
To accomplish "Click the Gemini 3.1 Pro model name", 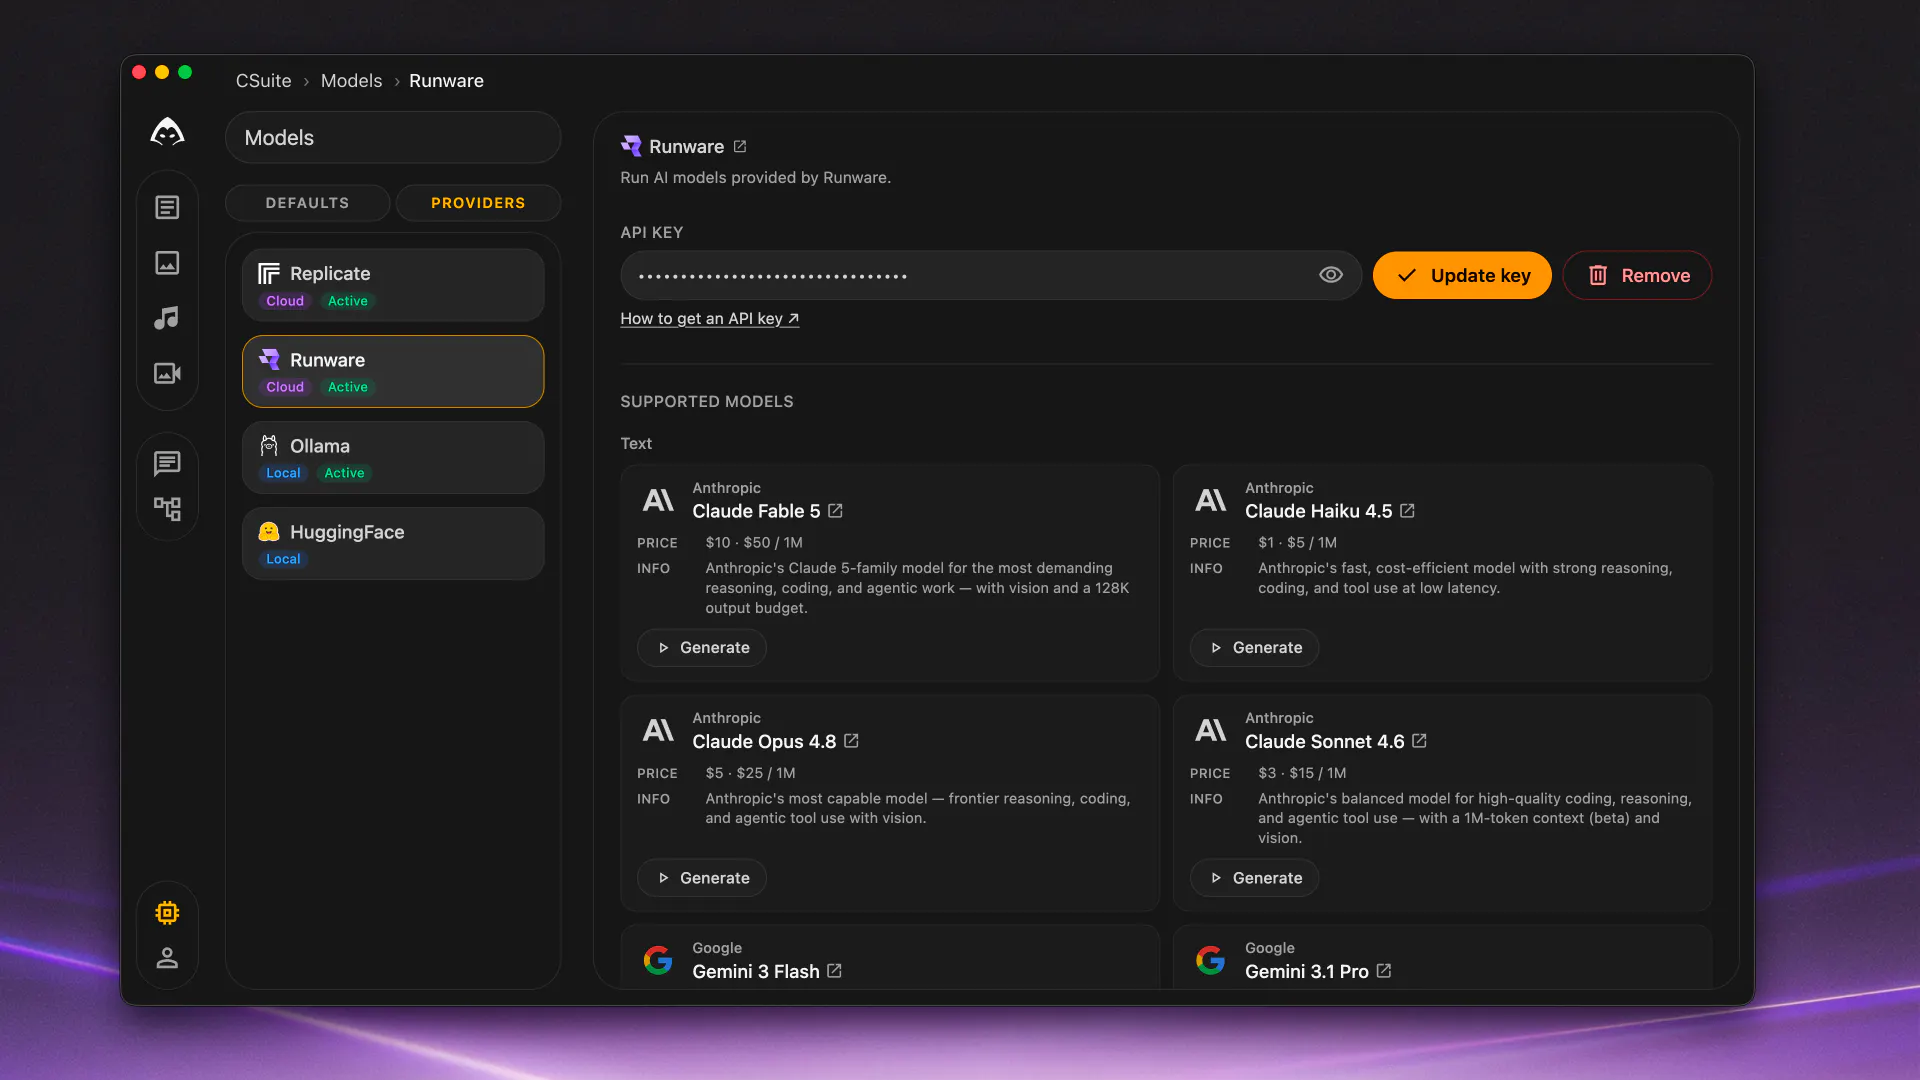I will (x=1306, y=971).
